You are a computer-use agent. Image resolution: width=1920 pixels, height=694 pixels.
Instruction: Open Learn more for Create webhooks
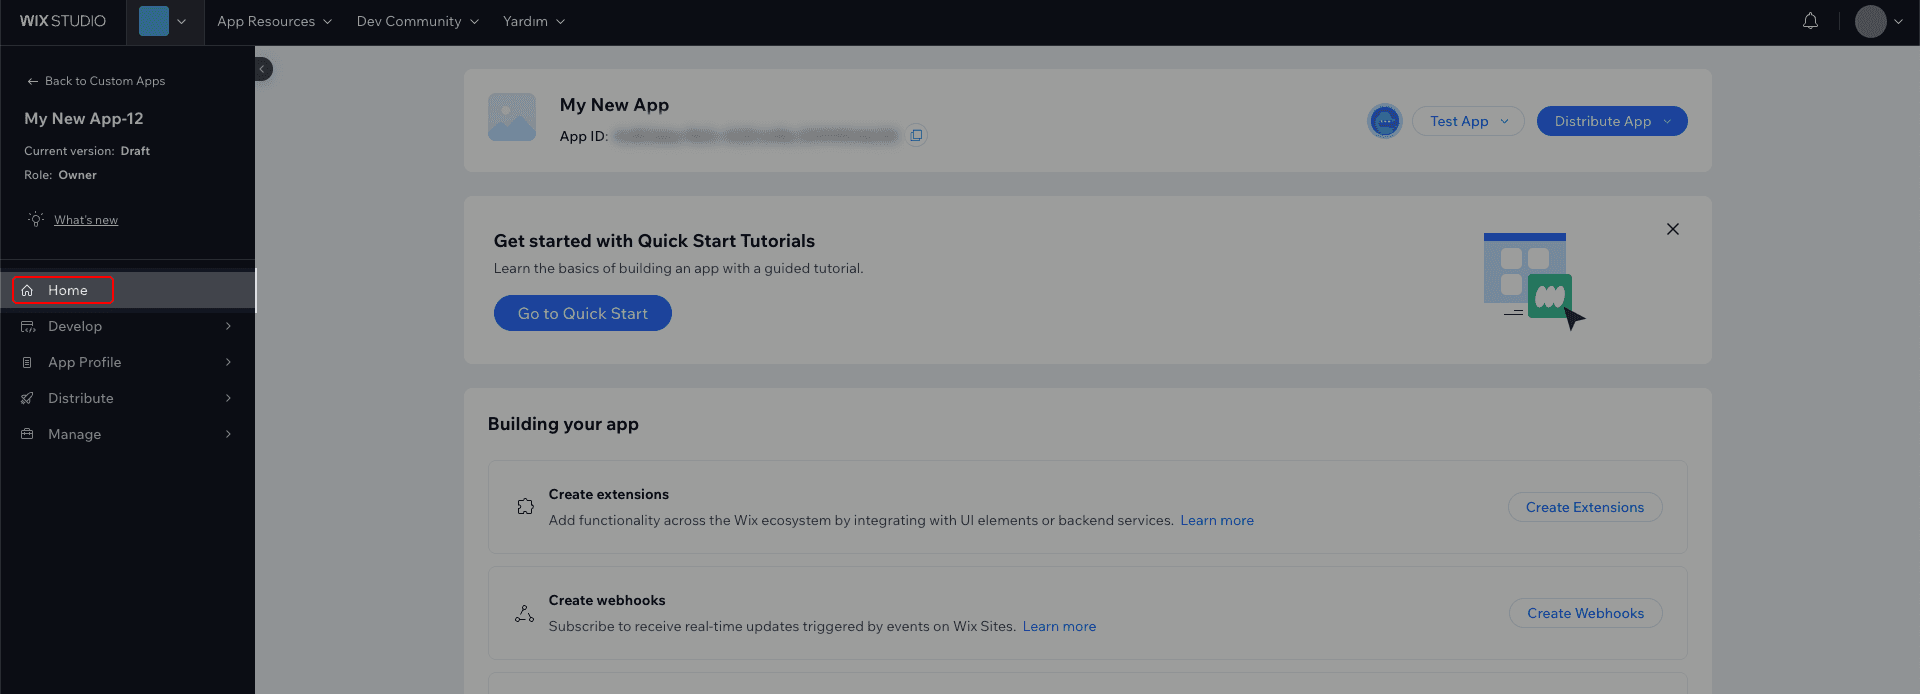click(1059, 626)
